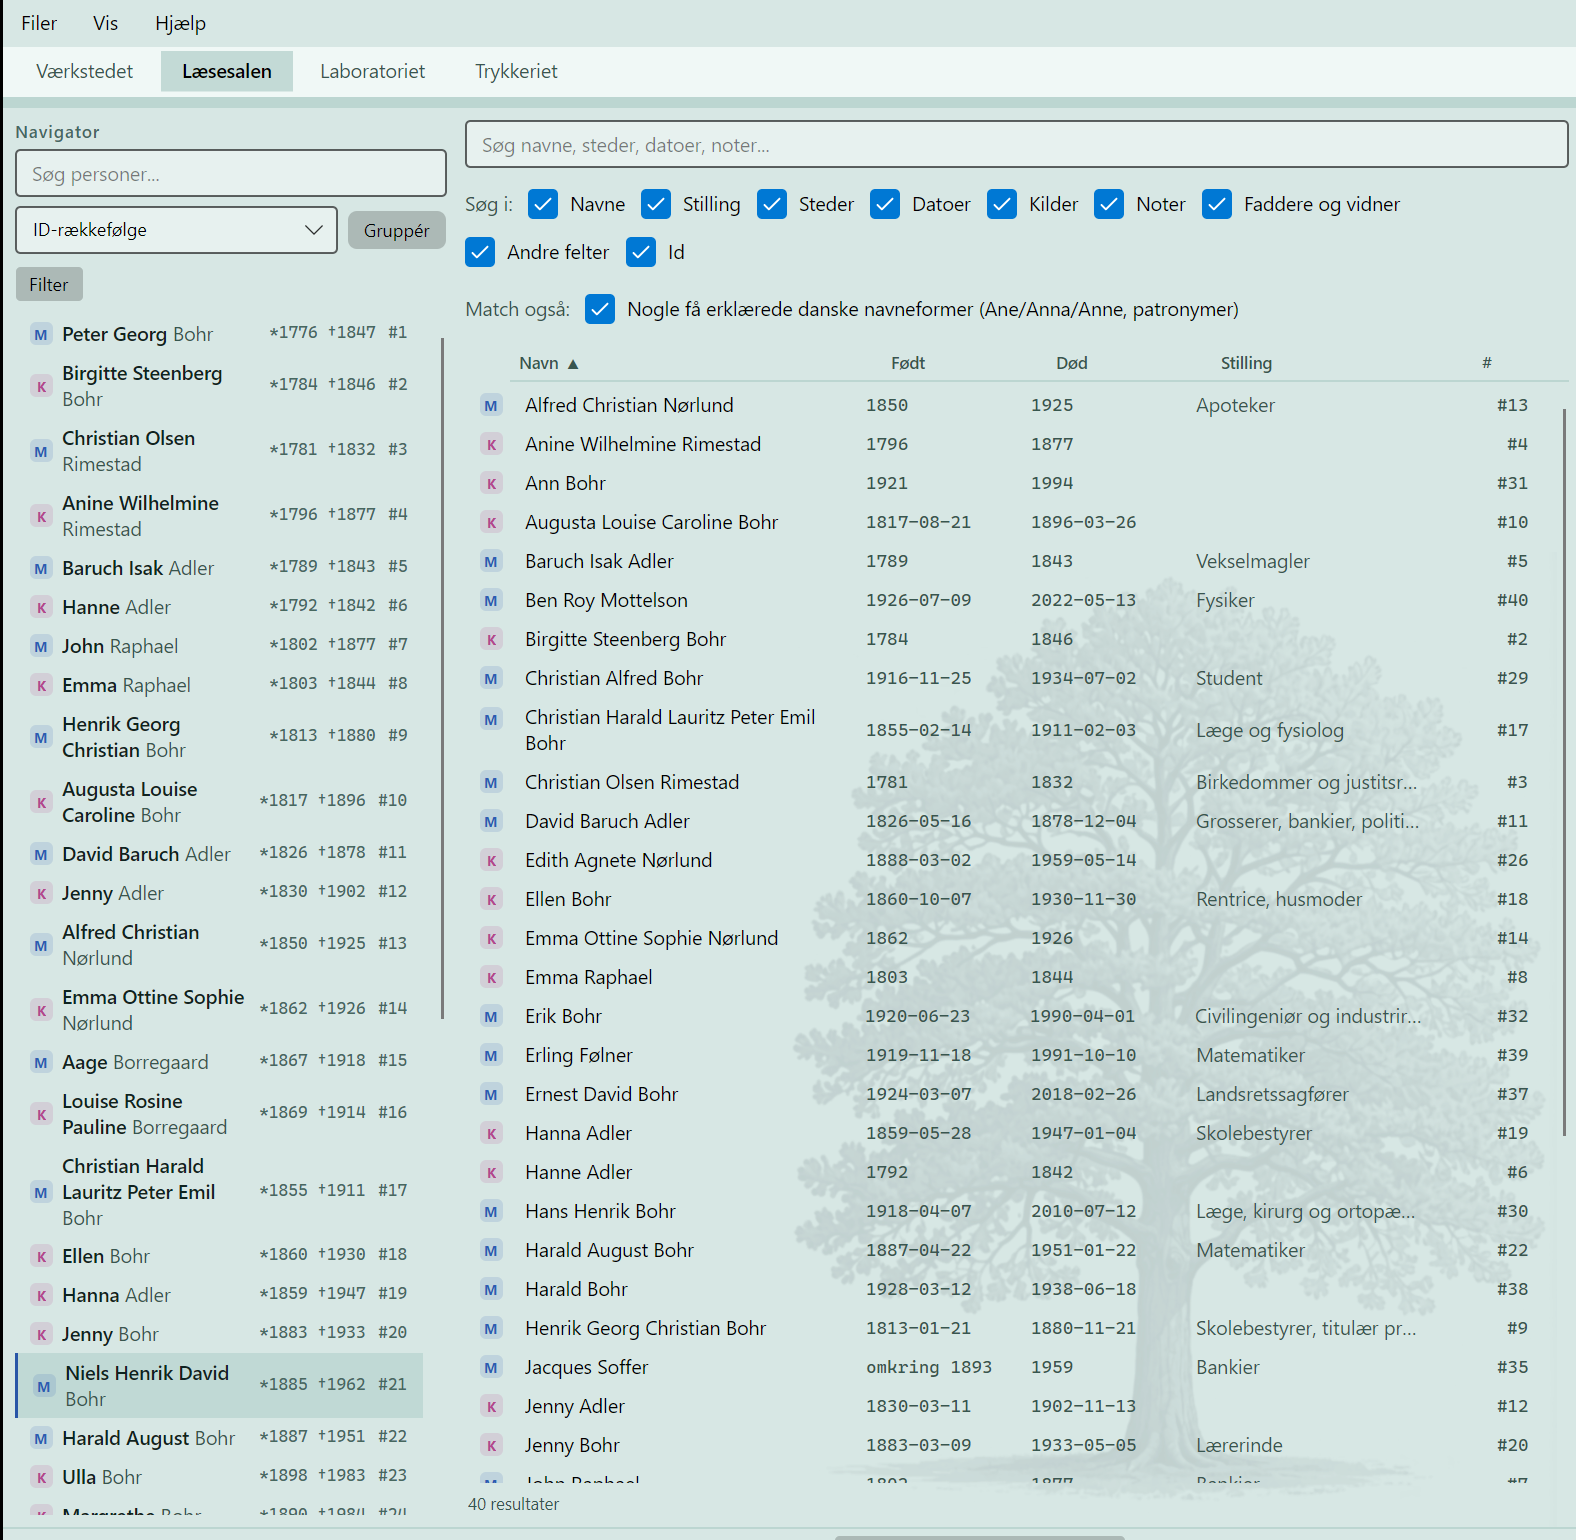Click the Filter button
1576x1540 pixels.
[49, 284]
